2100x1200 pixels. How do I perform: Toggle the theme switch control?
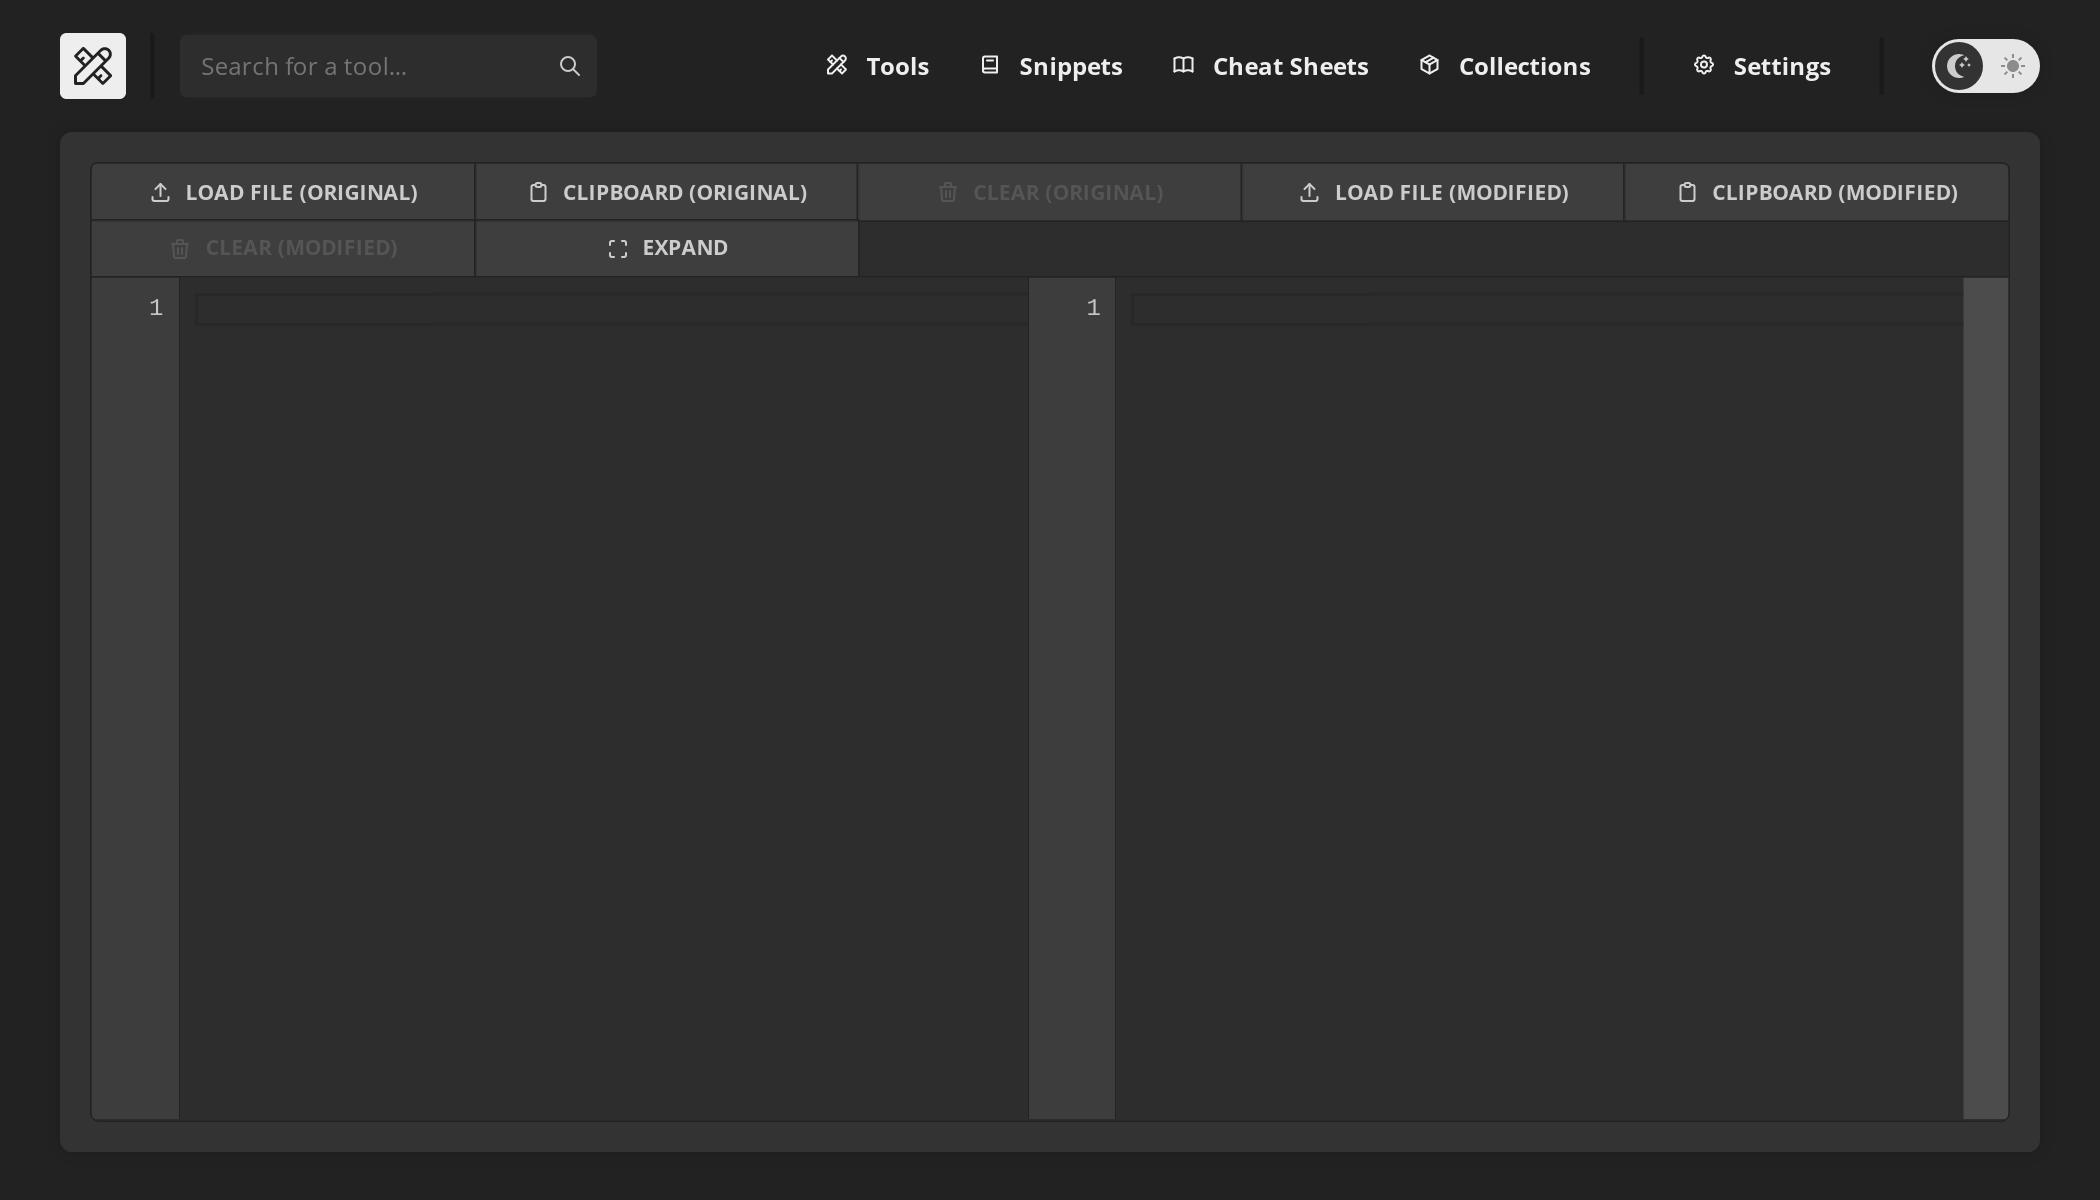1985,66
